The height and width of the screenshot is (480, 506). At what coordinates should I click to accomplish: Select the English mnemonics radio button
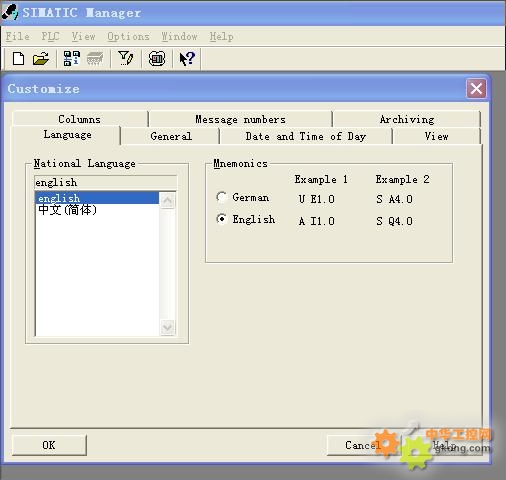click(x=221, y=219)
